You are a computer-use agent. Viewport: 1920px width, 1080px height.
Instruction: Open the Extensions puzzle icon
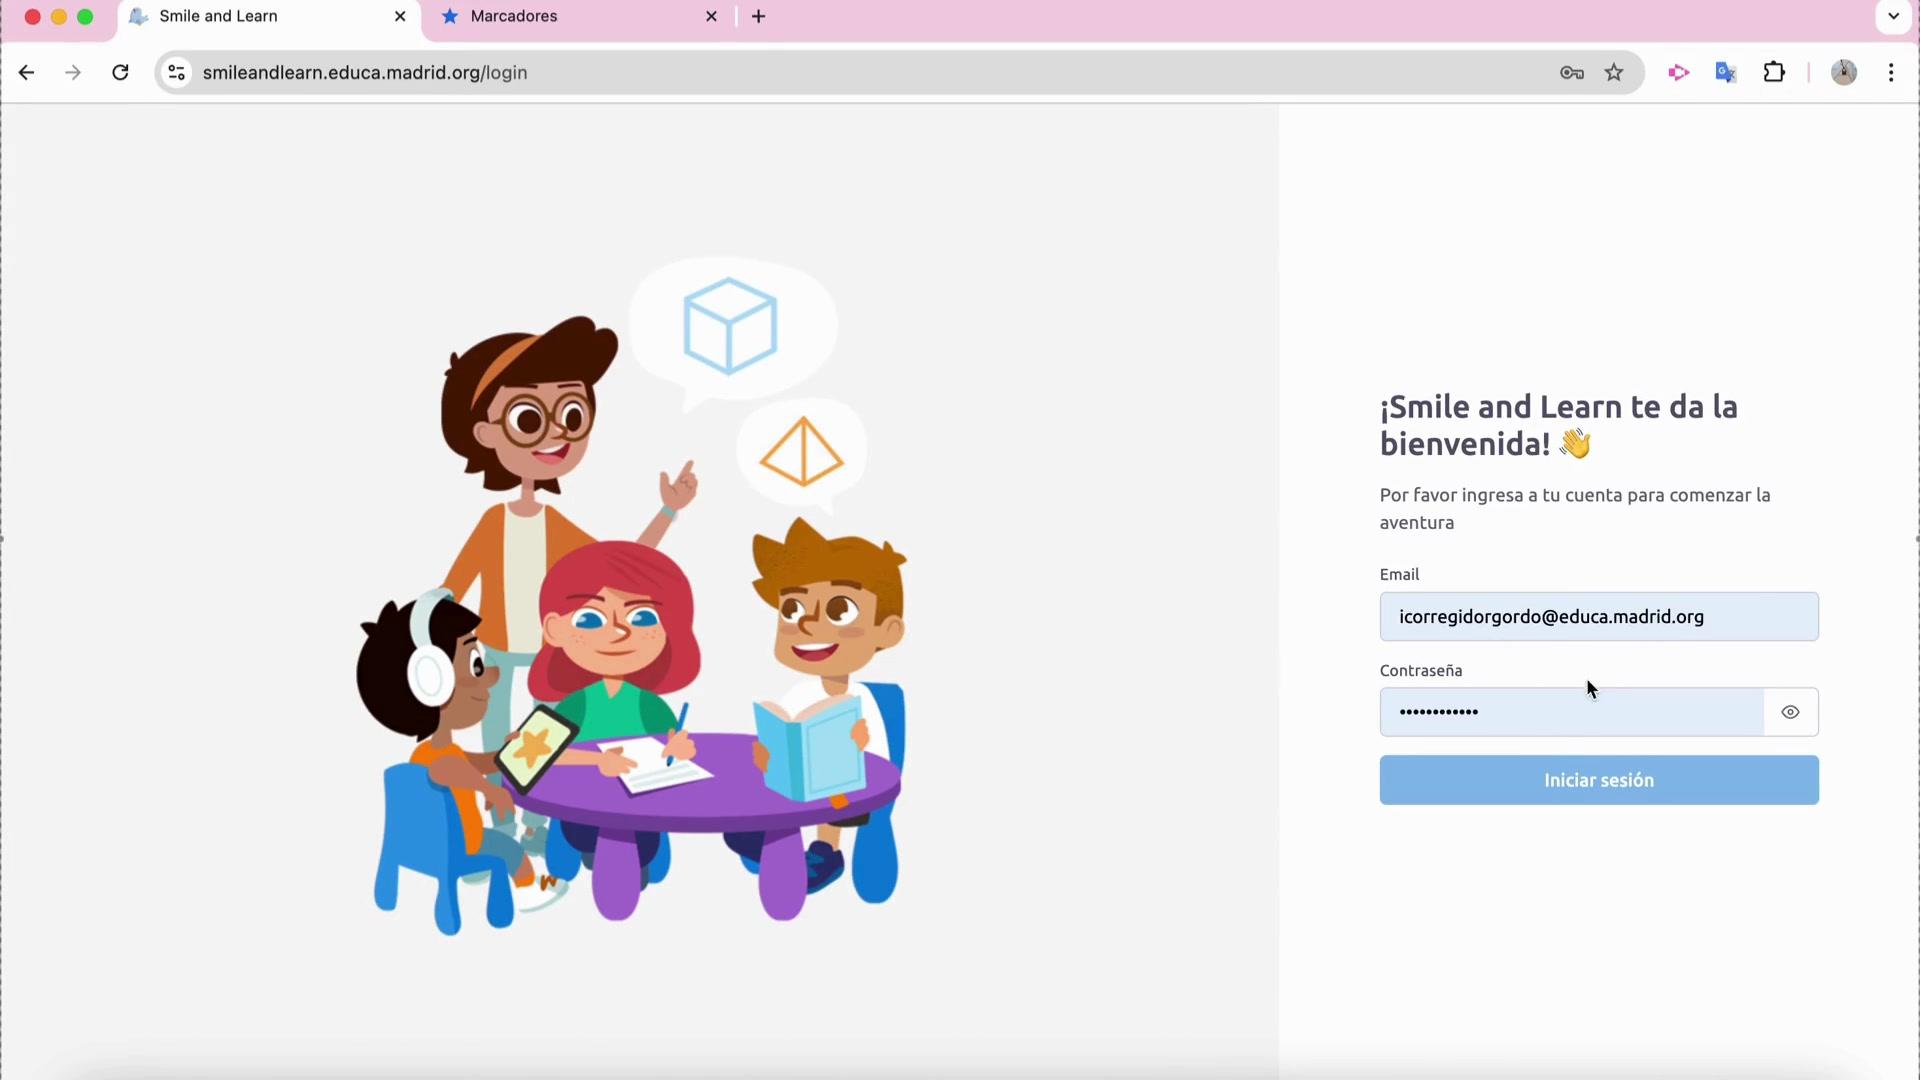click(1774, 73)
